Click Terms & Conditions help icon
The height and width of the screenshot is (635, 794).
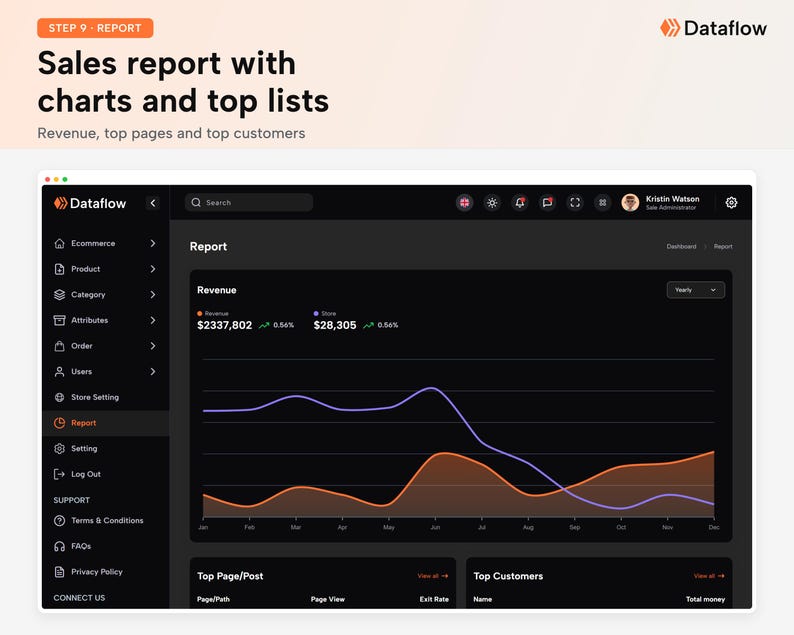pyautogui.click(x=59, y=521)
